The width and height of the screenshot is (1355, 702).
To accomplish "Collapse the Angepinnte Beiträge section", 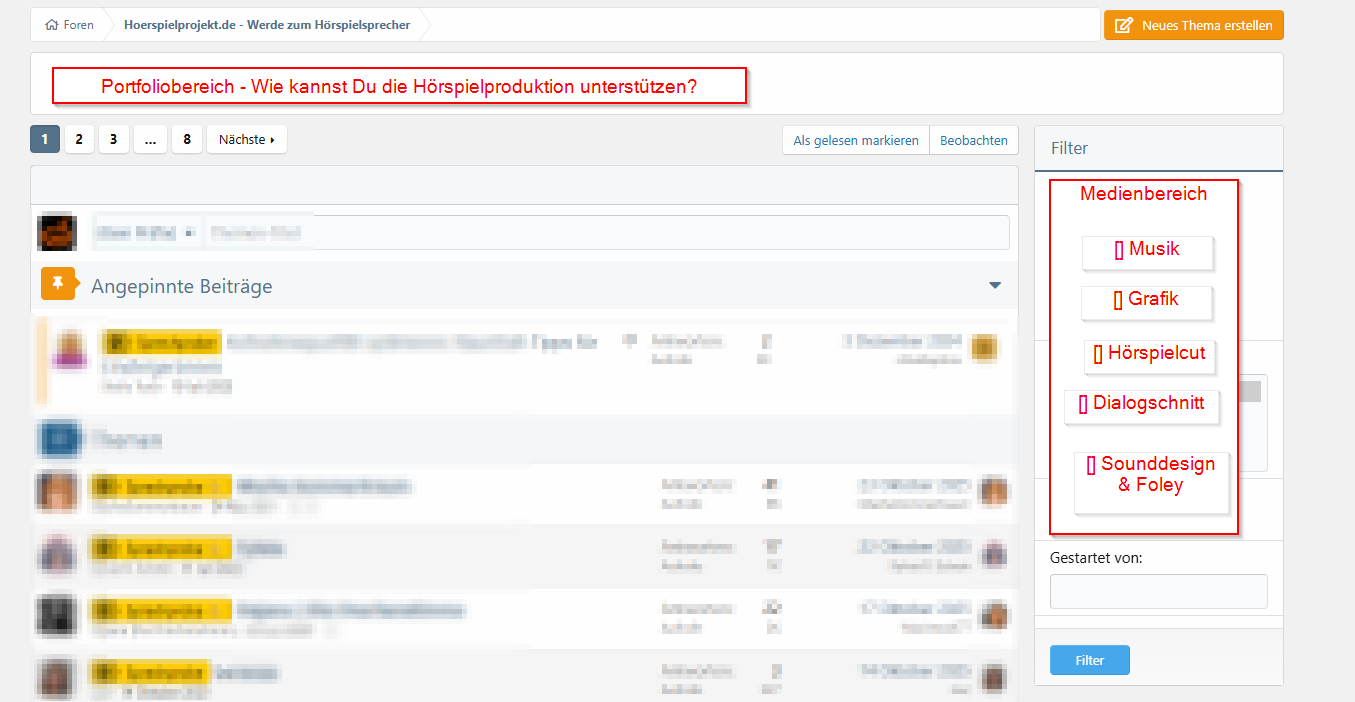I will 994,286.
